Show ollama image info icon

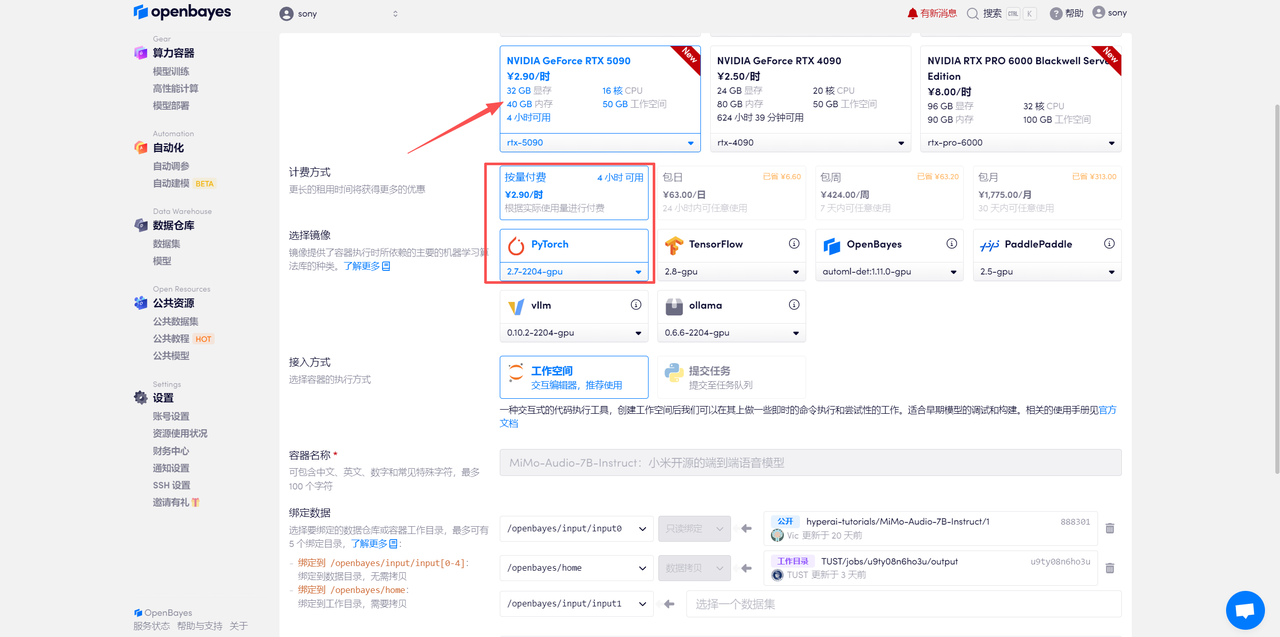794,305
